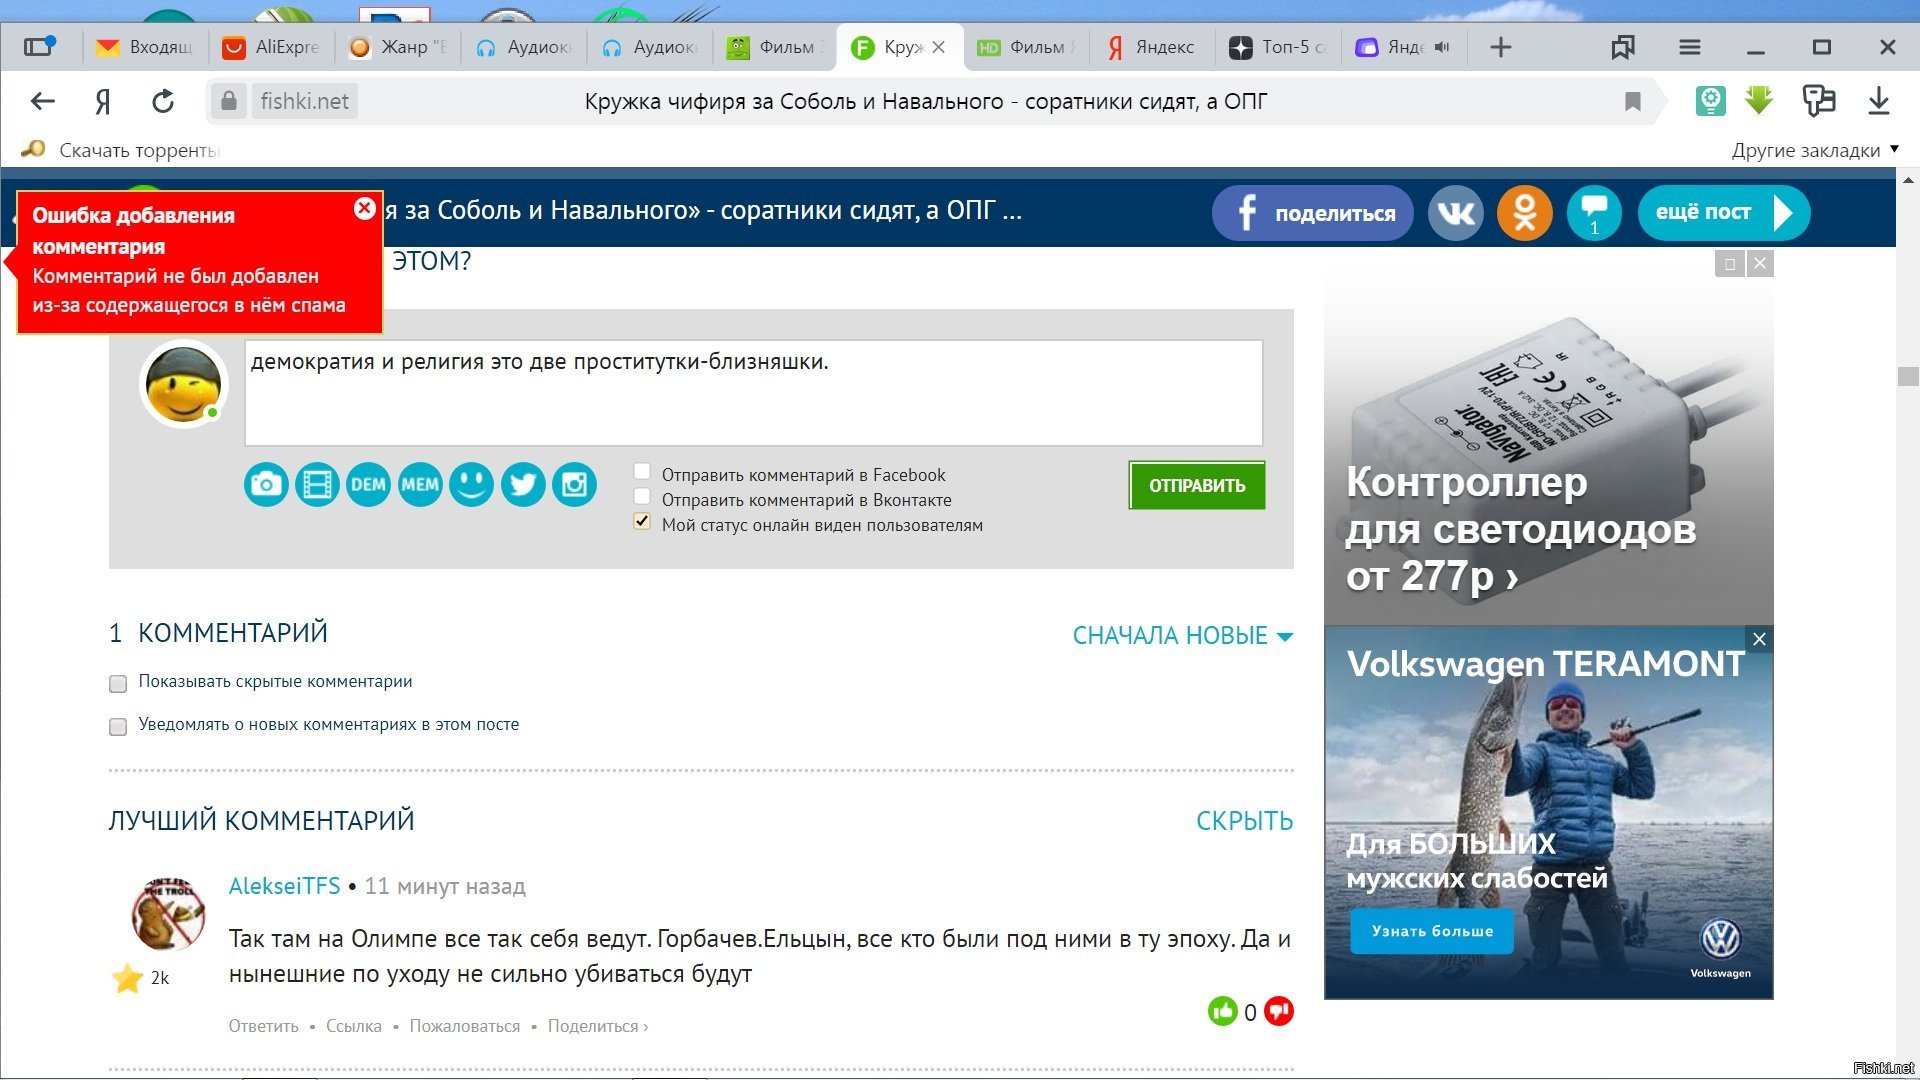The height and width of the screenshot is (1080, 1920).
Task: Uncheck my online status visibility
Action: tap(642, 522)
